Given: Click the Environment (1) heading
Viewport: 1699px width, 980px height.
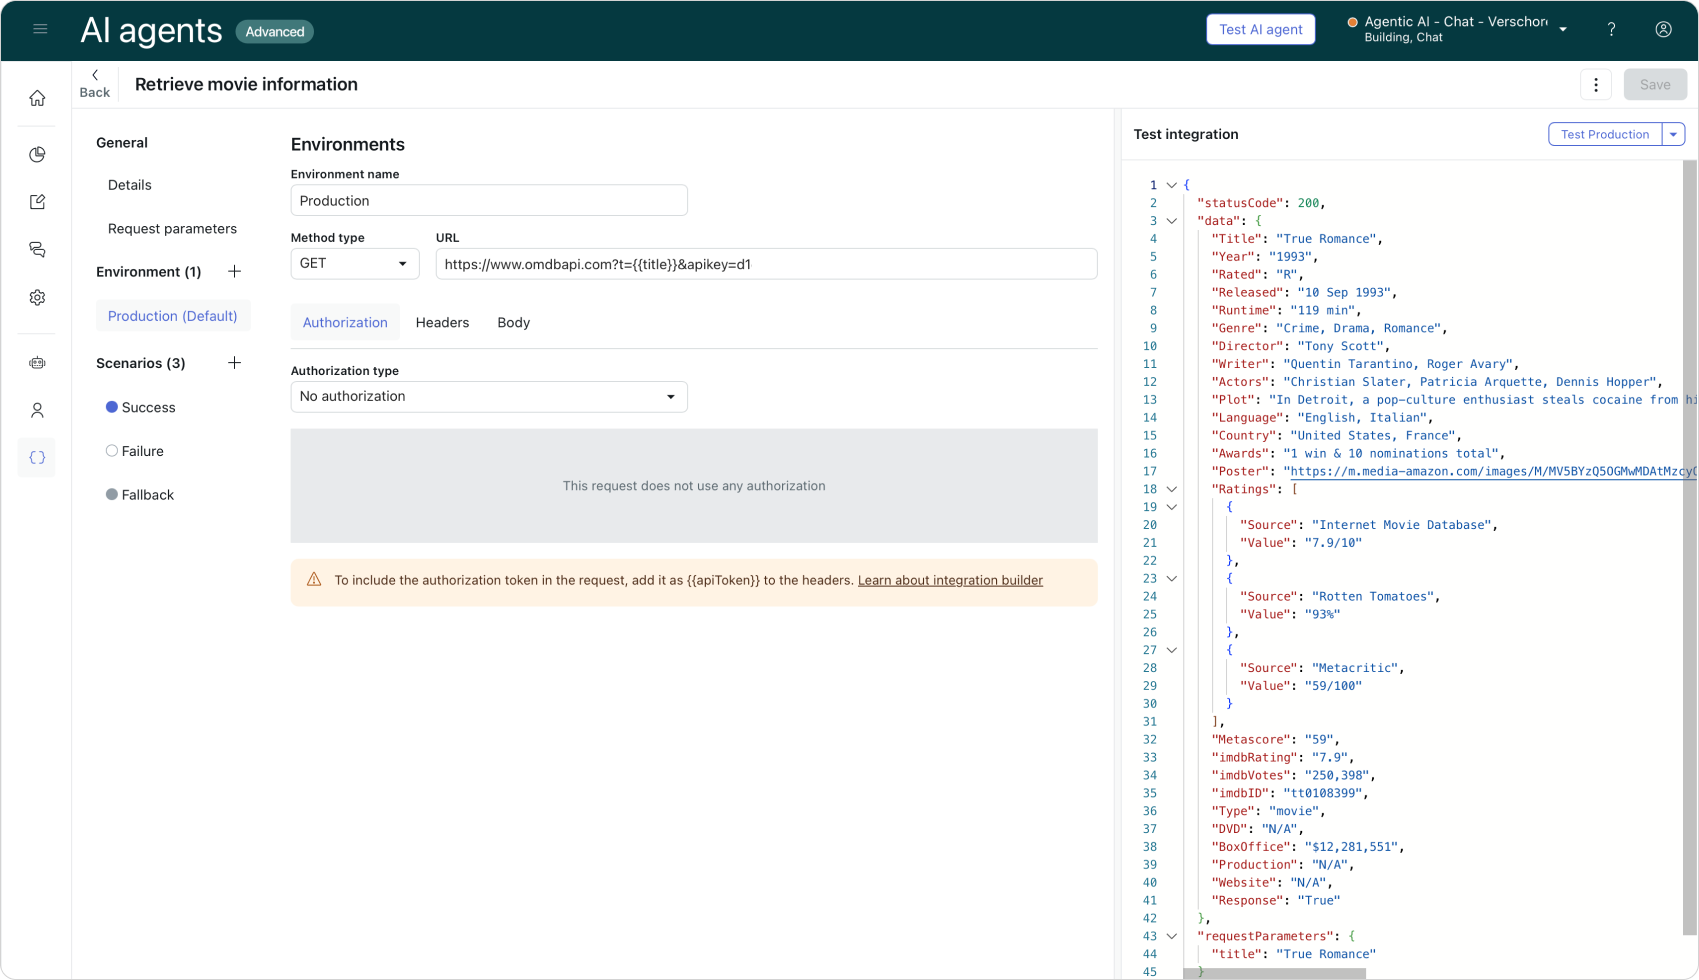Looking at the screenshot, I should tap(148, 272).
